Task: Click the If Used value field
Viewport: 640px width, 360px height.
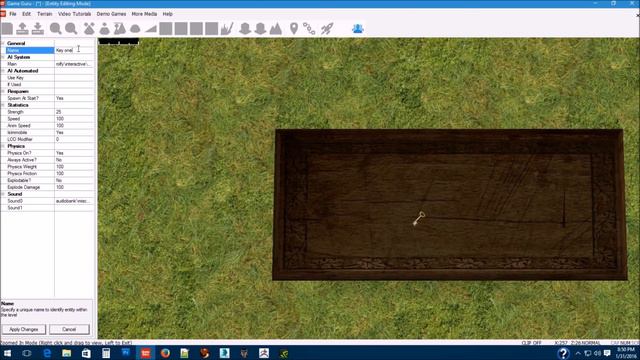Action: coord(74,84)
